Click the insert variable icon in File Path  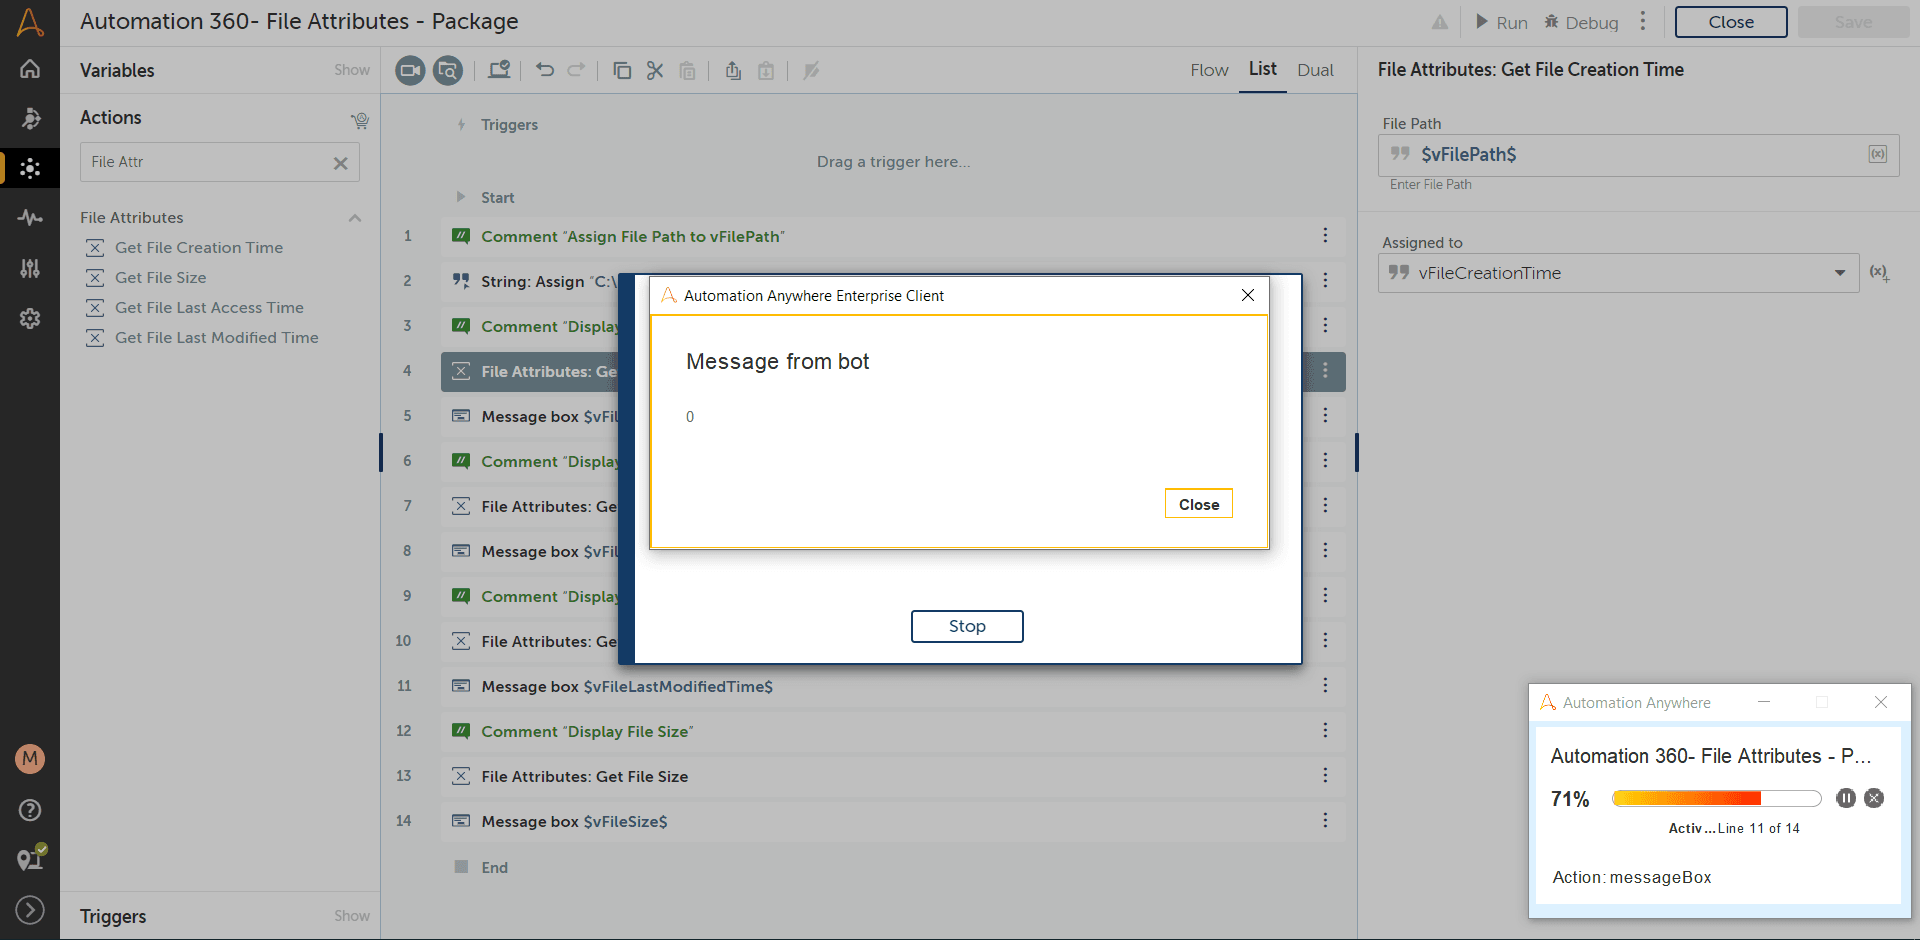click(x=1878, y=154)
